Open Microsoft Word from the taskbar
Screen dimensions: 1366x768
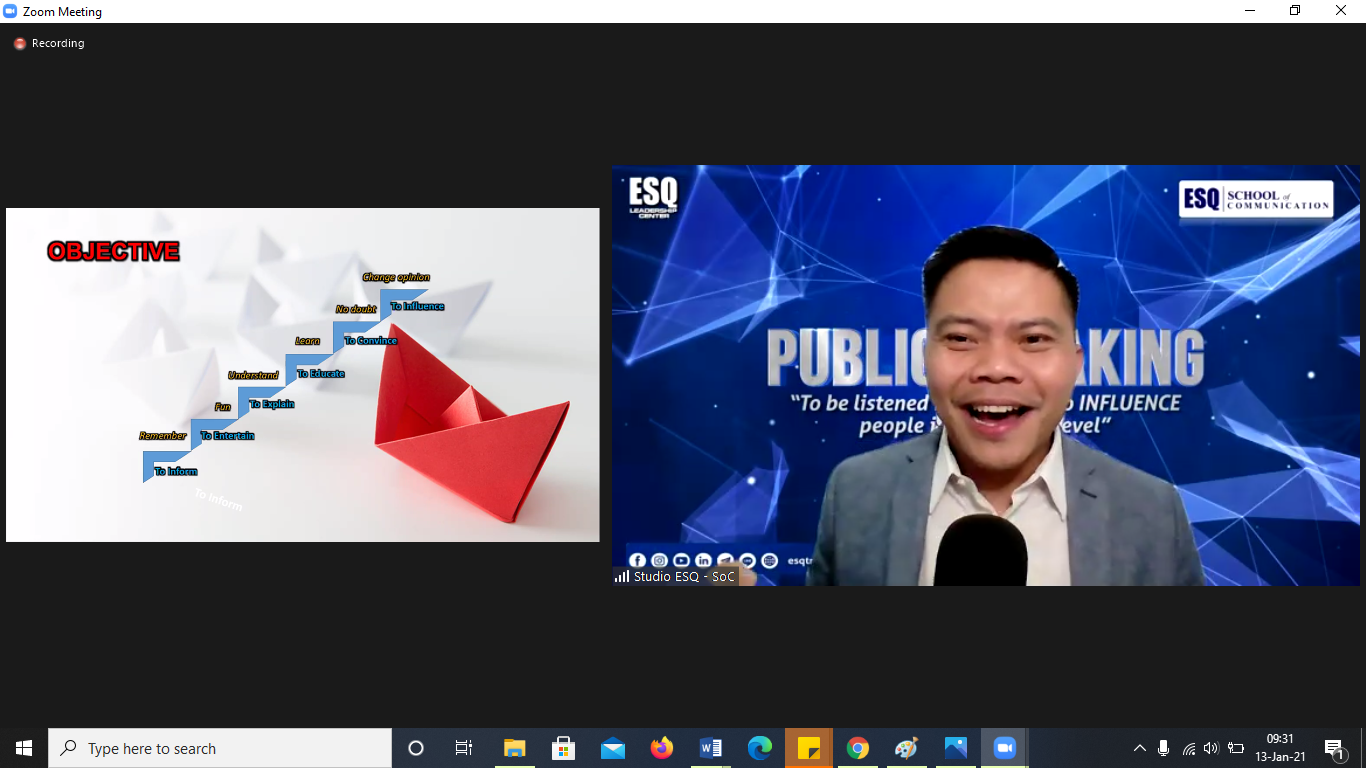tap(711, 748)
